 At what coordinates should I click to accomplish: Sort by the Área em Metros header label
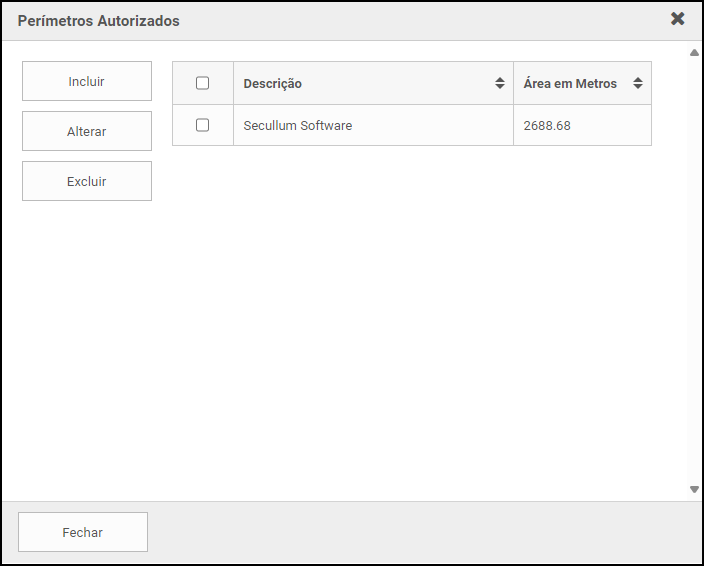pyautogui.click(x=570, y=84)
